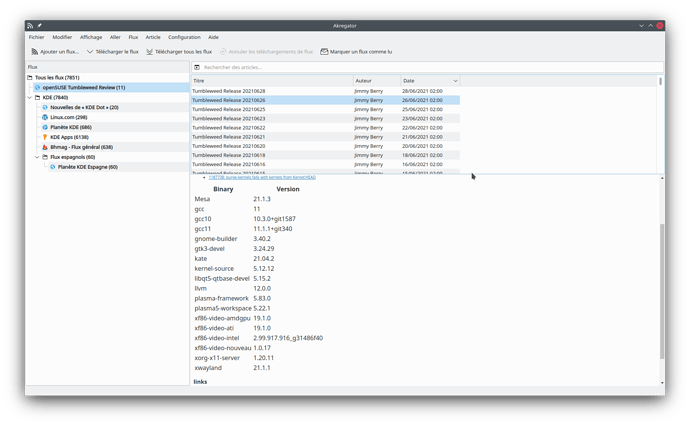Screen dimensions: 690x424
Task: Select Linux.com (298) feed
Action: click(x=69, y=117)
